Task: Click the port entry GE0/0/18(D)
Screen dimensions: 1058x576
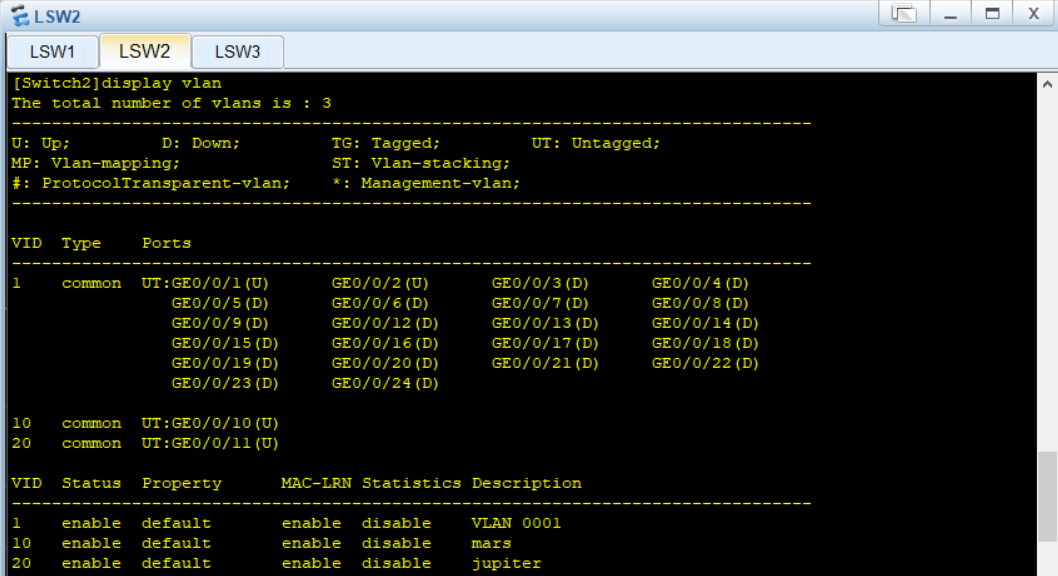Action: (x=705, y=343)
